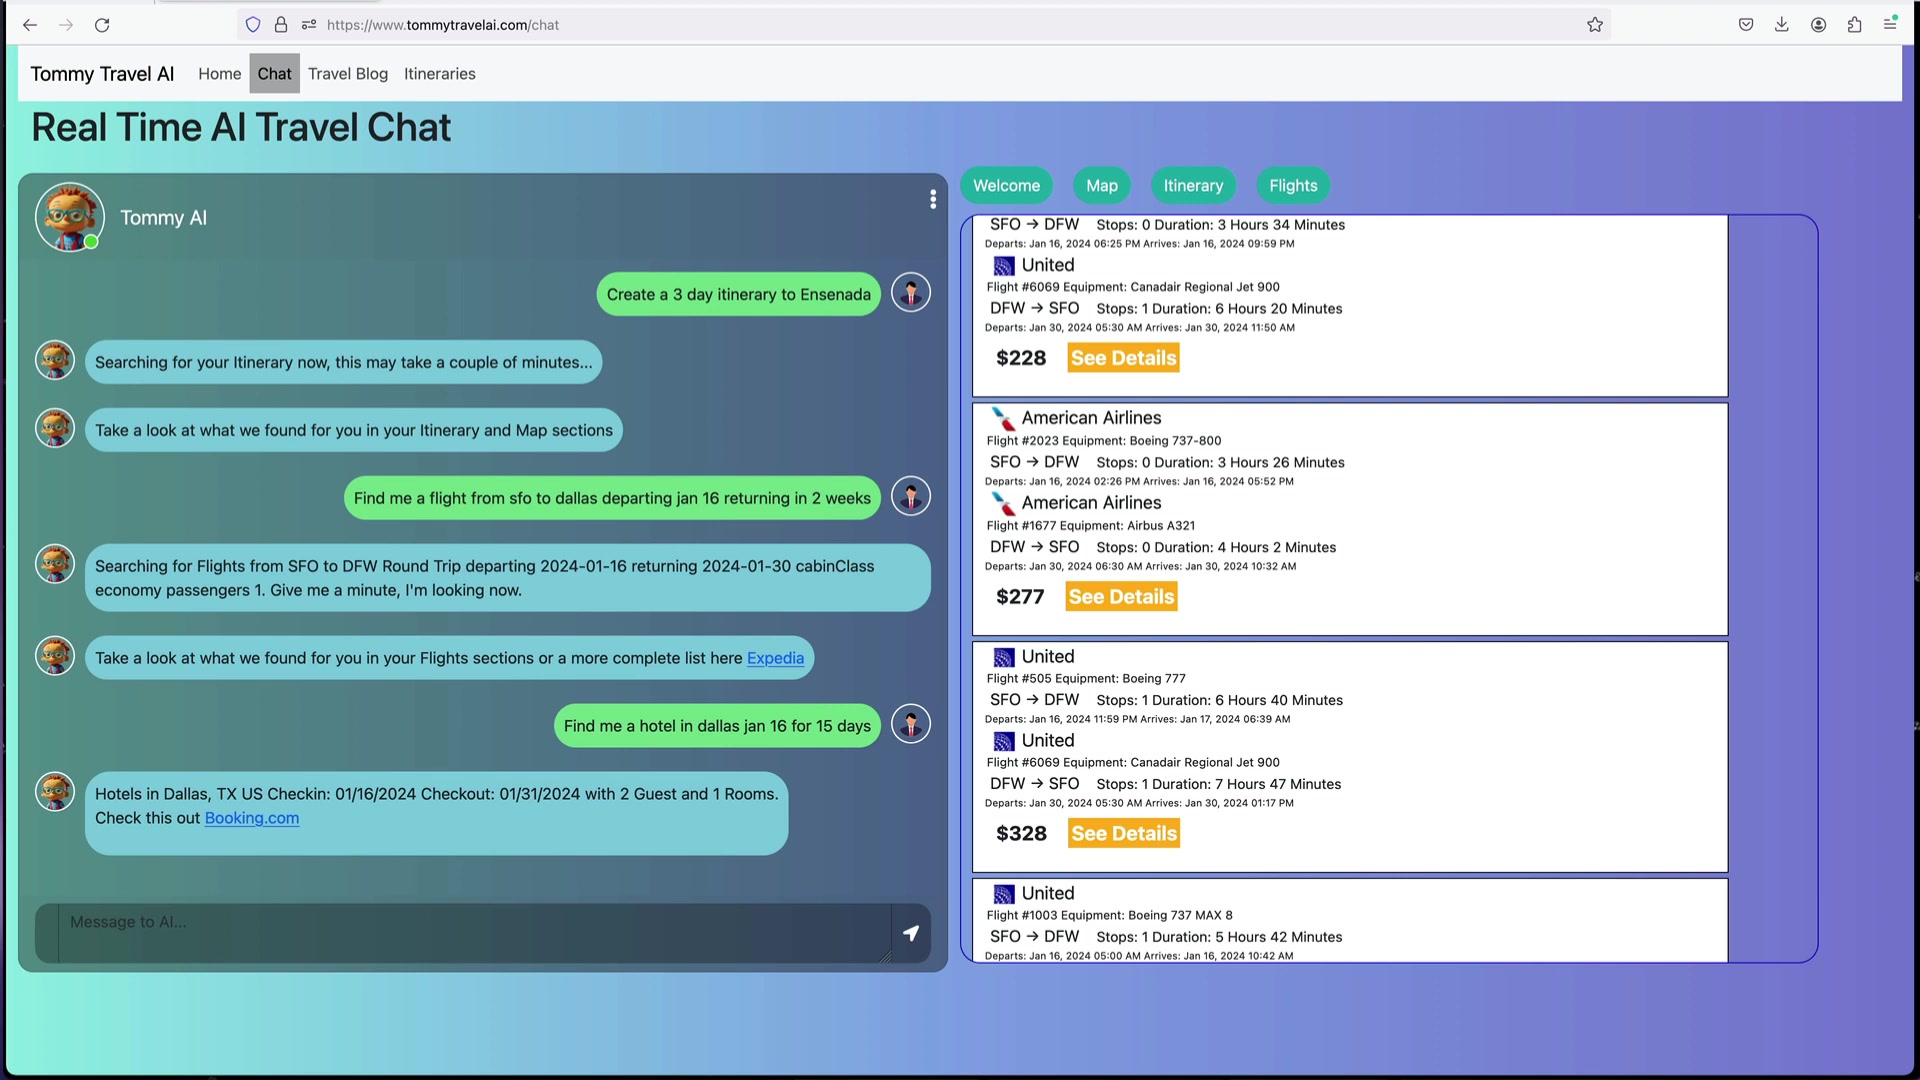Open site permissions icon in the address bar

click(309, 25)
